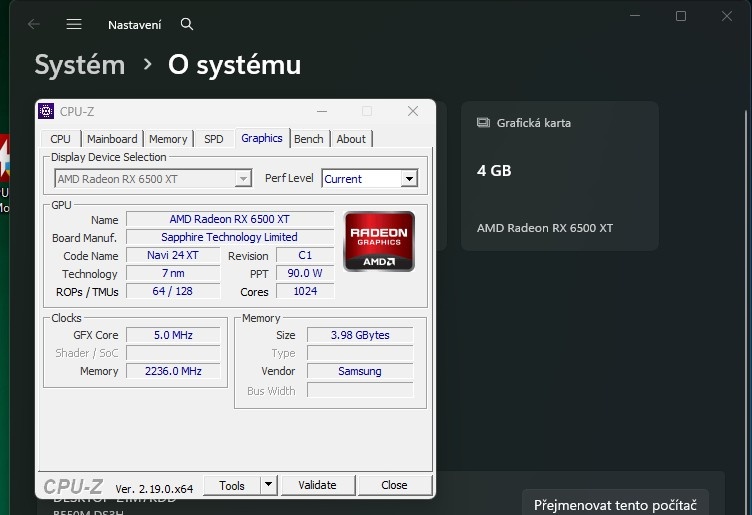Click the empty memory Type field
The height and width of the screenshot is (515, 752).
[360, 353]
